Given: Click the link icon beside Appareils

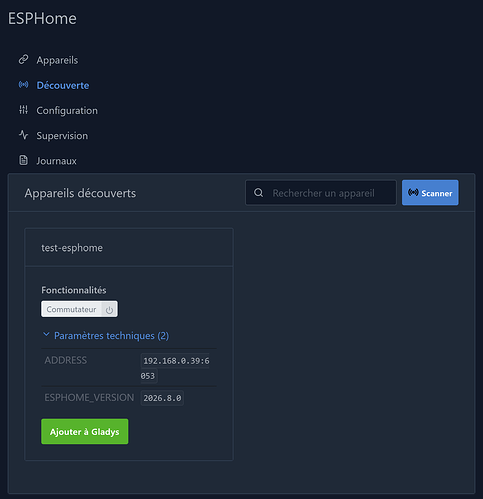Looking at the screenshot, I should pyautogui.click(x=23, y=60).
